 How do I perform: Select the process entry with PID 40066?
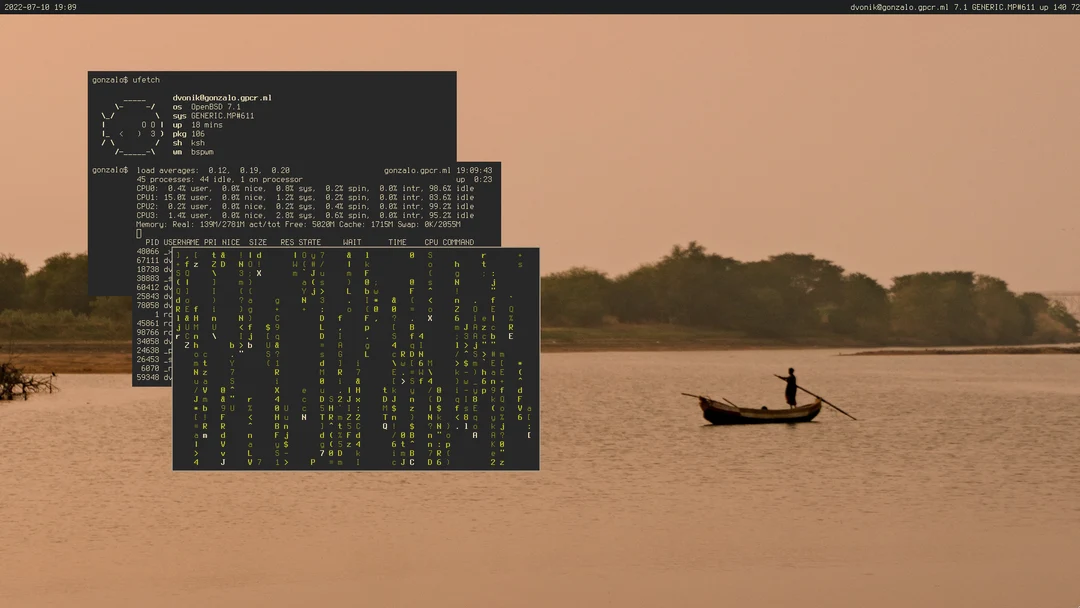click(148, 251)
